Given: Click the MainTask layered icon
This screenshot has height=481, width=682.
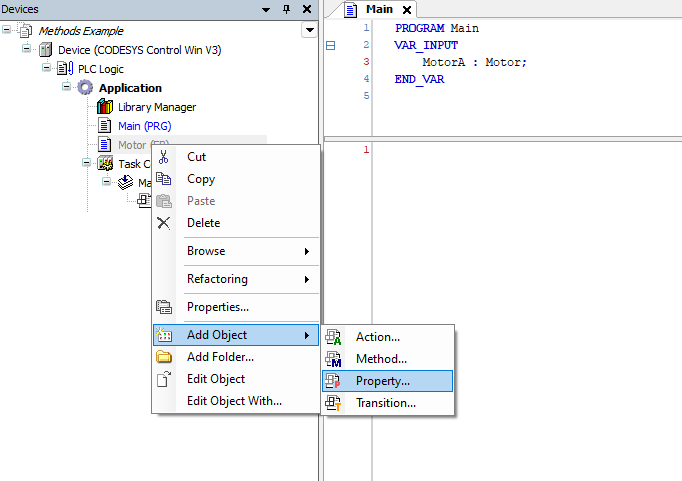Looking at the screenshot, I should pyautogui.click(x=125, y=183).
